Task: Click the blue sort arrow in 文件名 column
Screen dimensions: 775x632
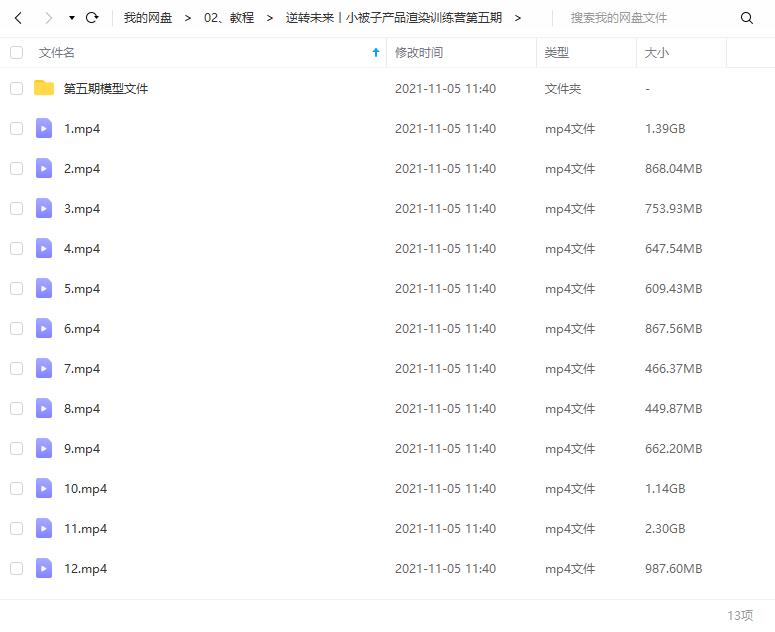Action: tap(376, 52)
